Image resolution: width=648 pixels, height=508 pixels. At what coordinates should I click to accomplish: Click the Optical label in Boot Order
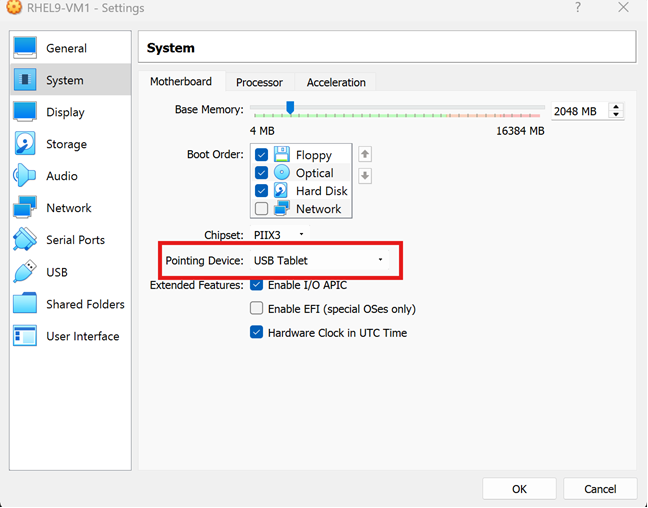tap(314, 173)
